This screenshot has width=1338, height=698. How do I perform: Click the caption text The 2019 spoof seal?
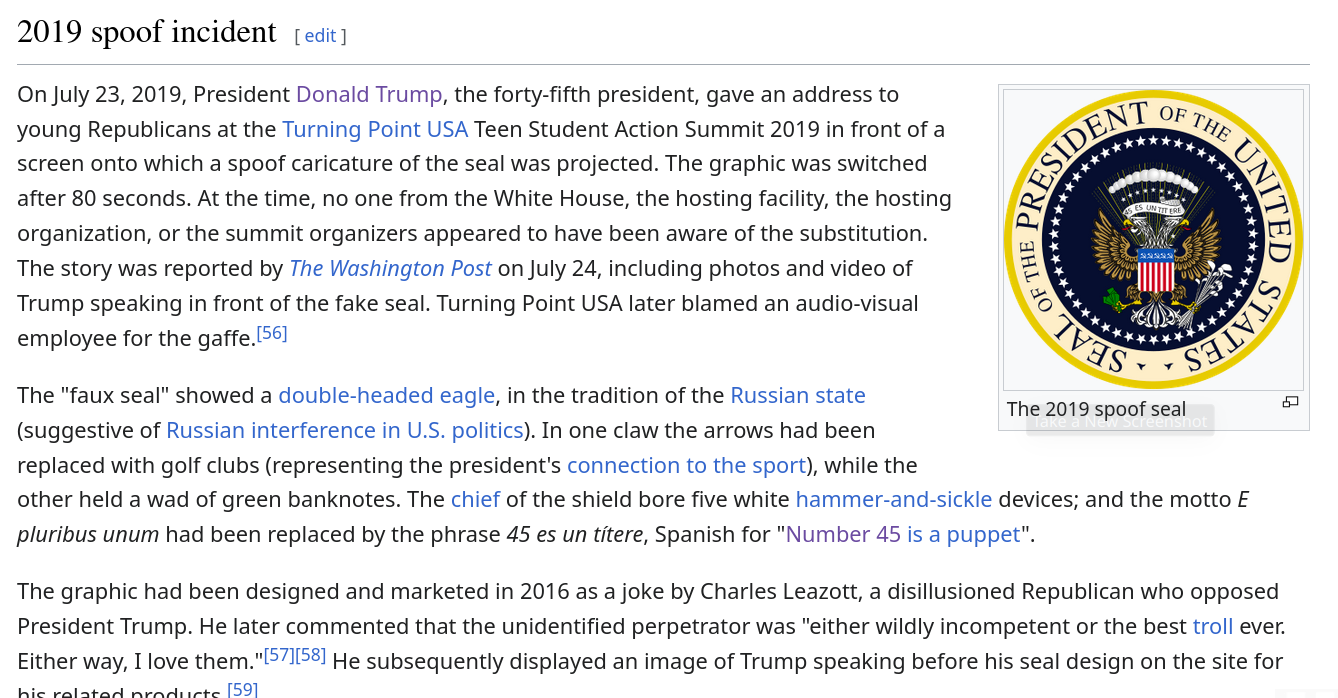click(x=1096, y=409)
